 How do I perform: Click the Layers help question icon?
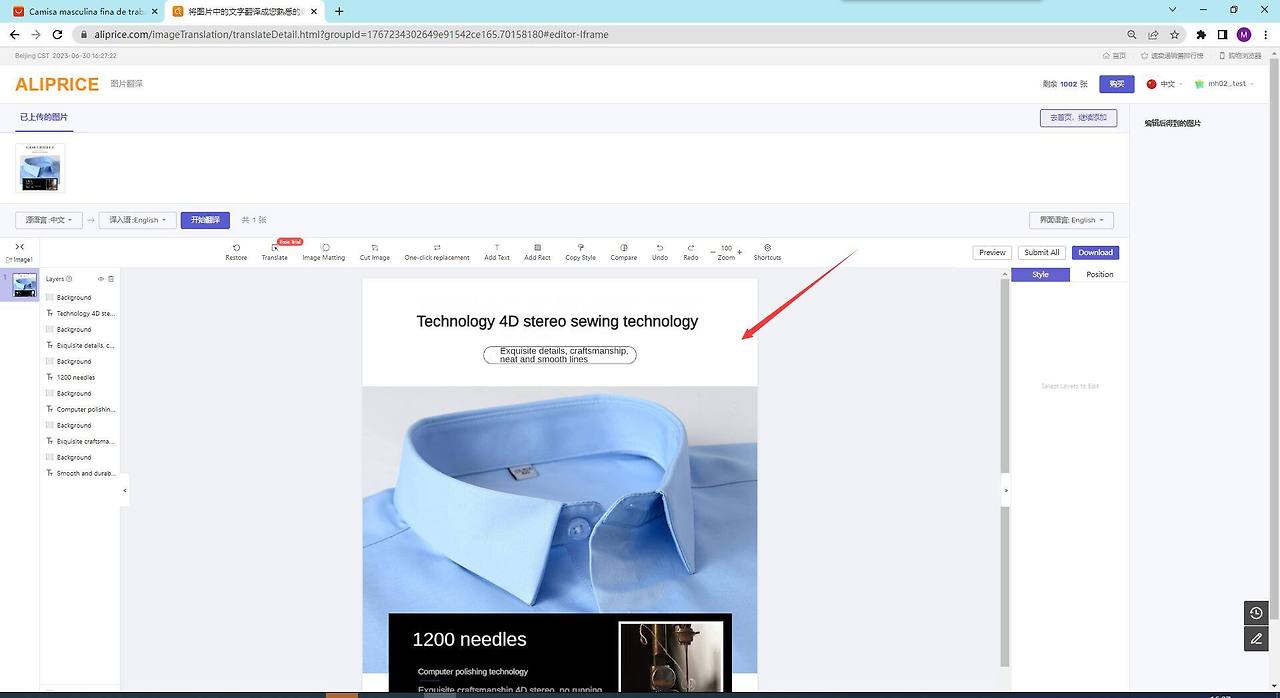coord(69,279)
